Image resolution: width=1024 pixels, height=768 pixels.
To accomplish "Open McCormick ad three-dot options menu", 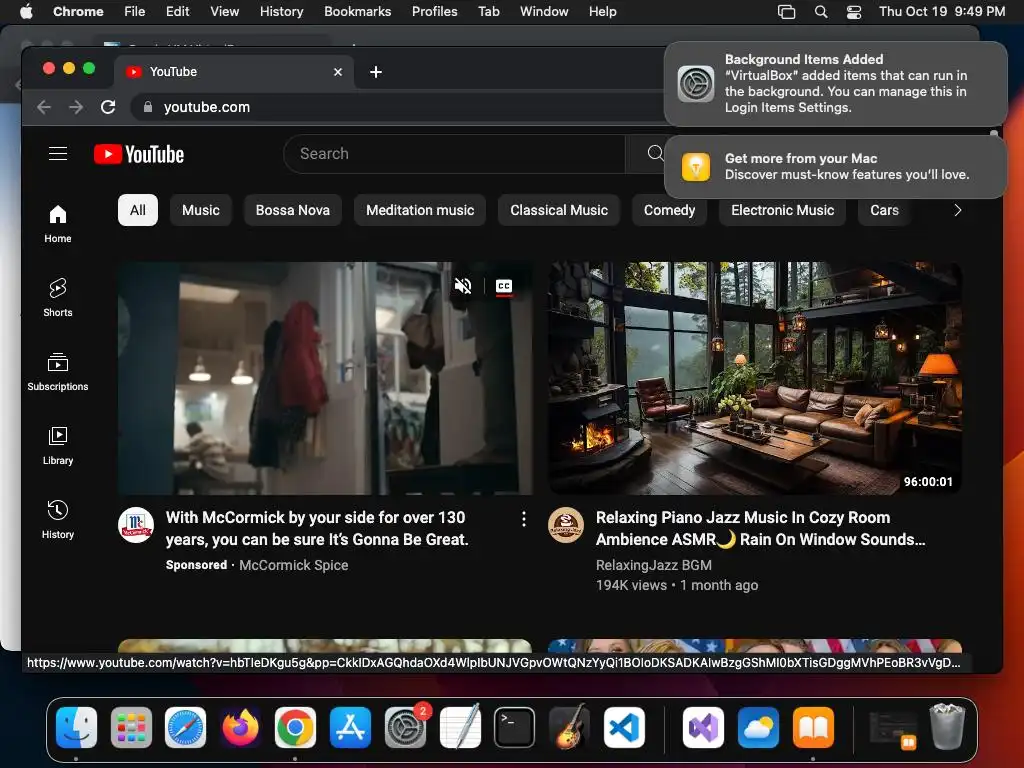I will coord(524,519).
